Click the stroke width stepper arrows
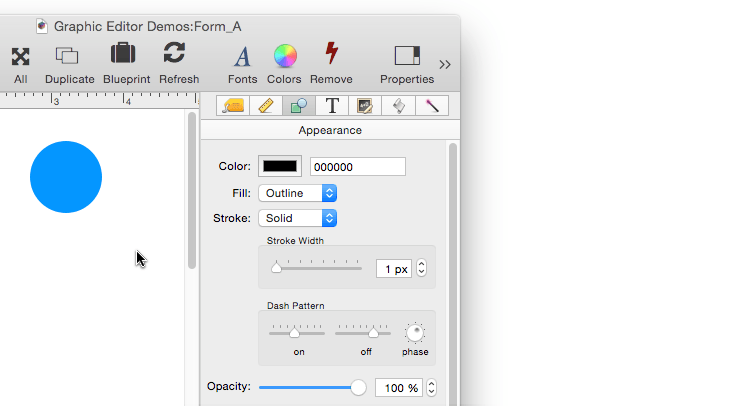 point(421,268)
